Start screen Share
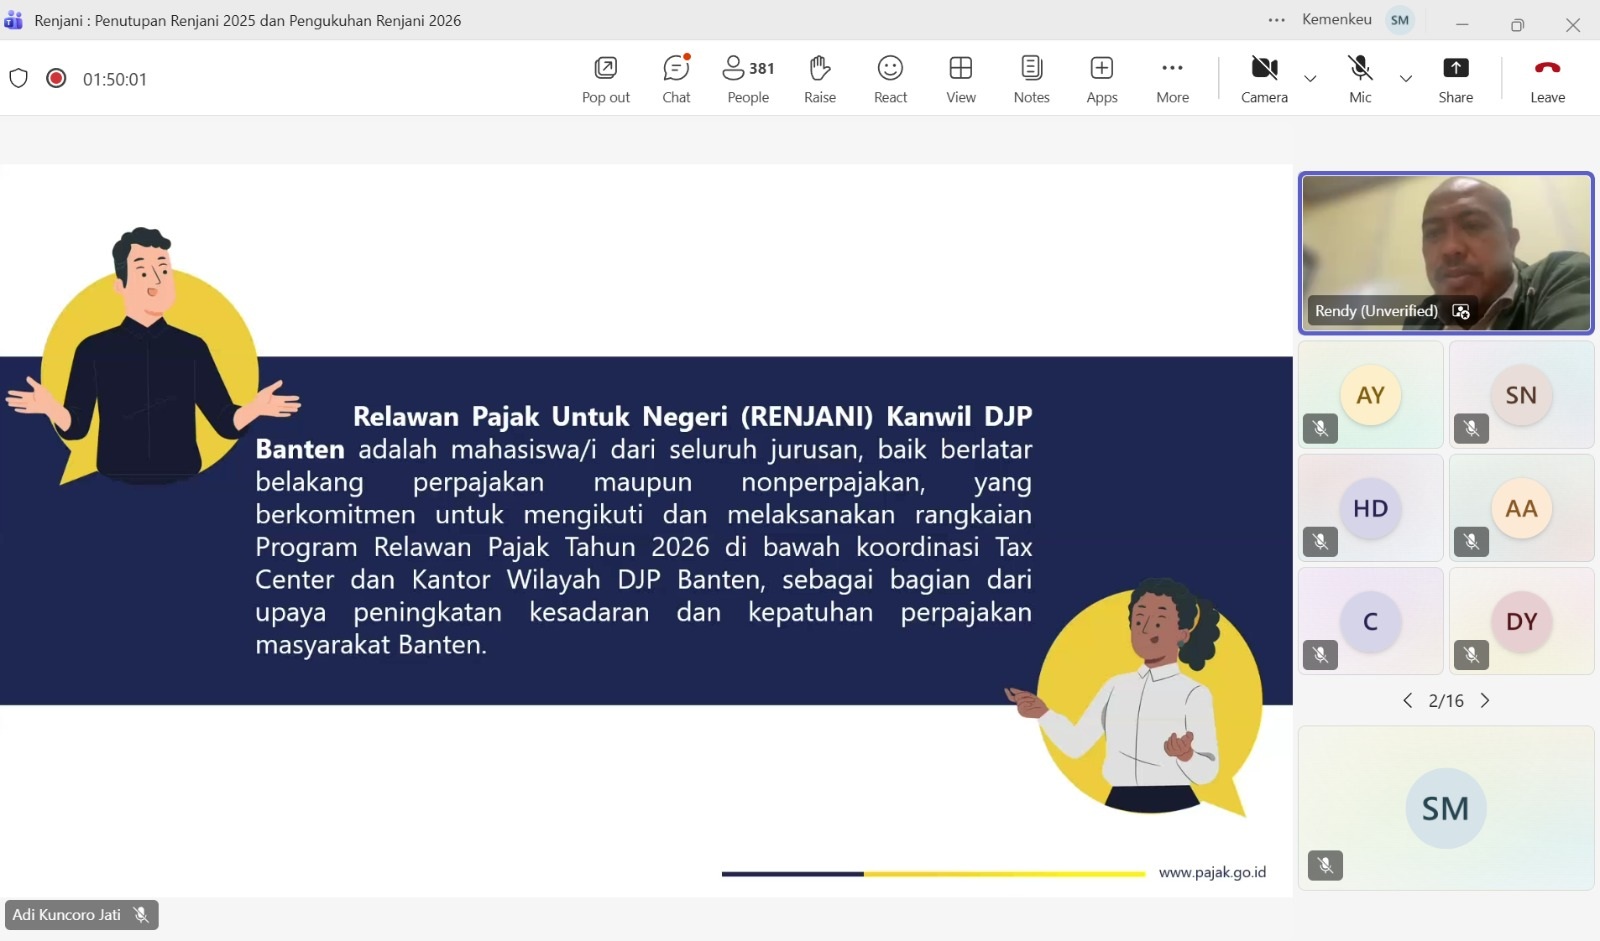The height and width of the screenshot is (941, 1600). coord(1455,78)
